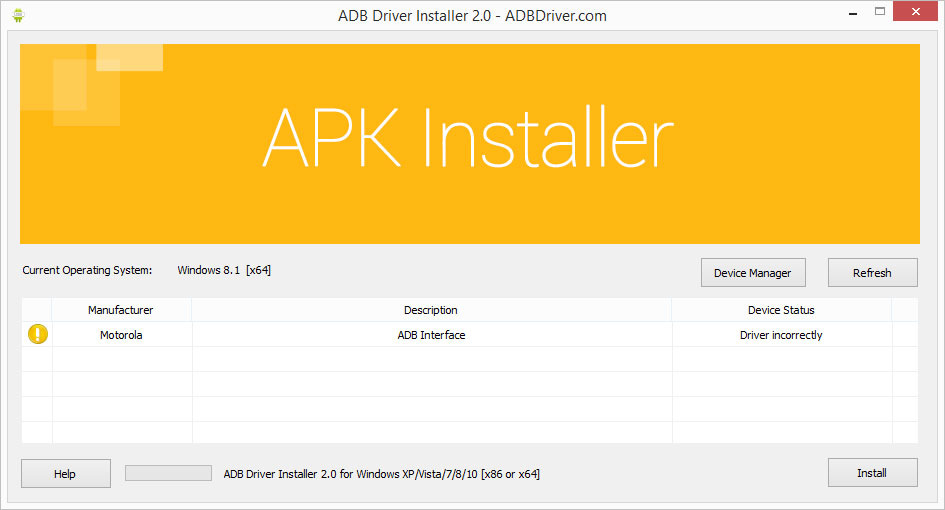
Task: Click the Description column header
Action: [x=431, y=310]
